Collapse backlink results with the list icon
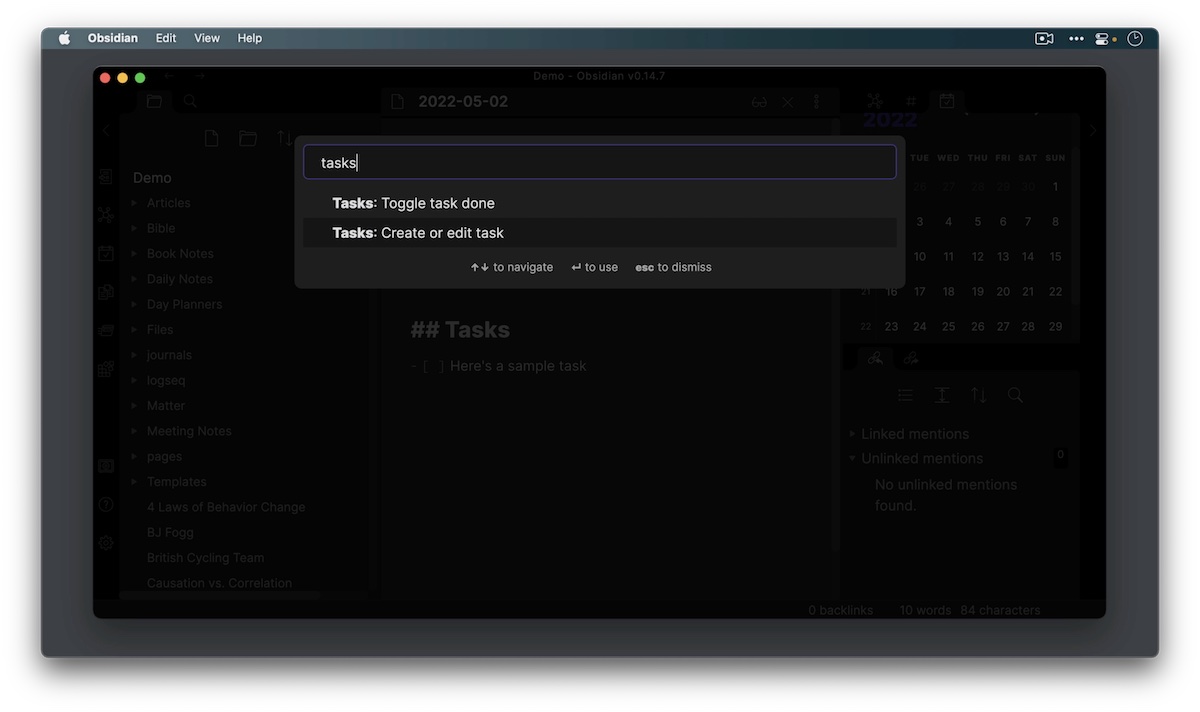1200x712 pixels. (905, 396)
